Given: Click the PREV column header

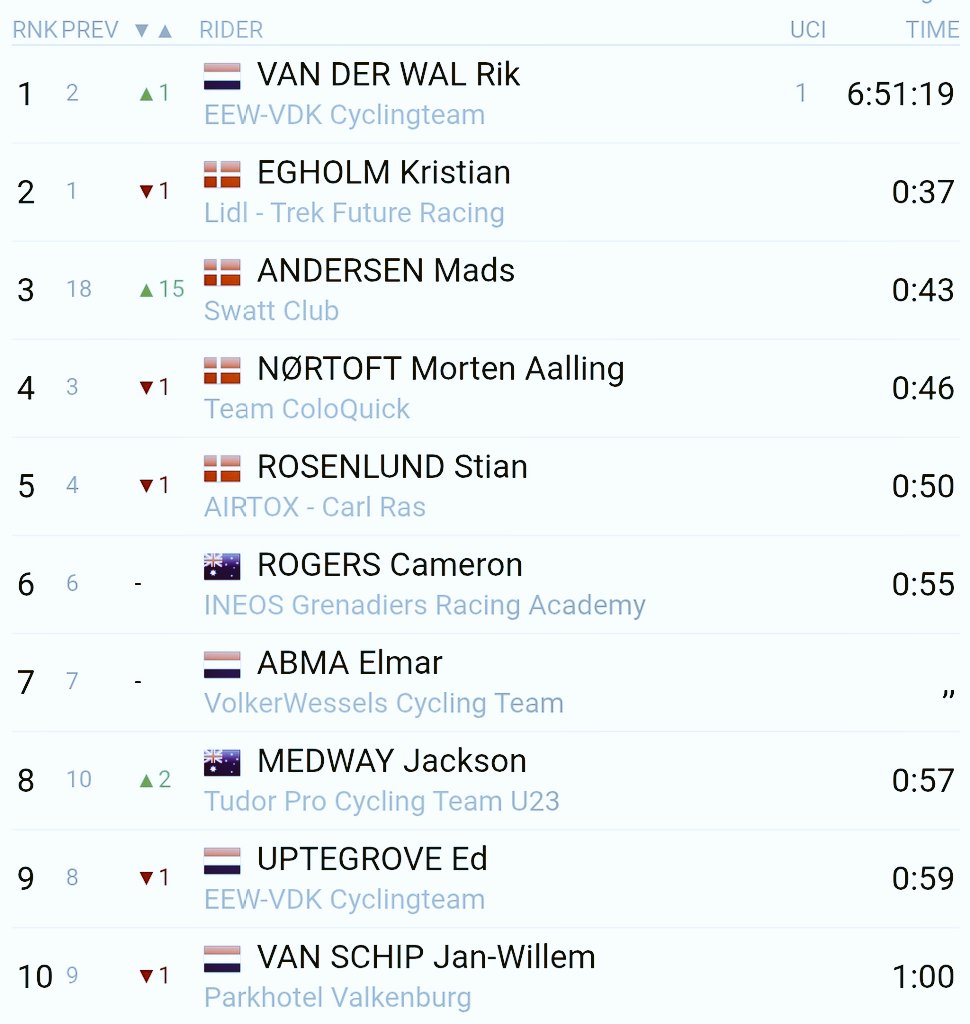Looking at the screenshot, I should tap(90, 30).
